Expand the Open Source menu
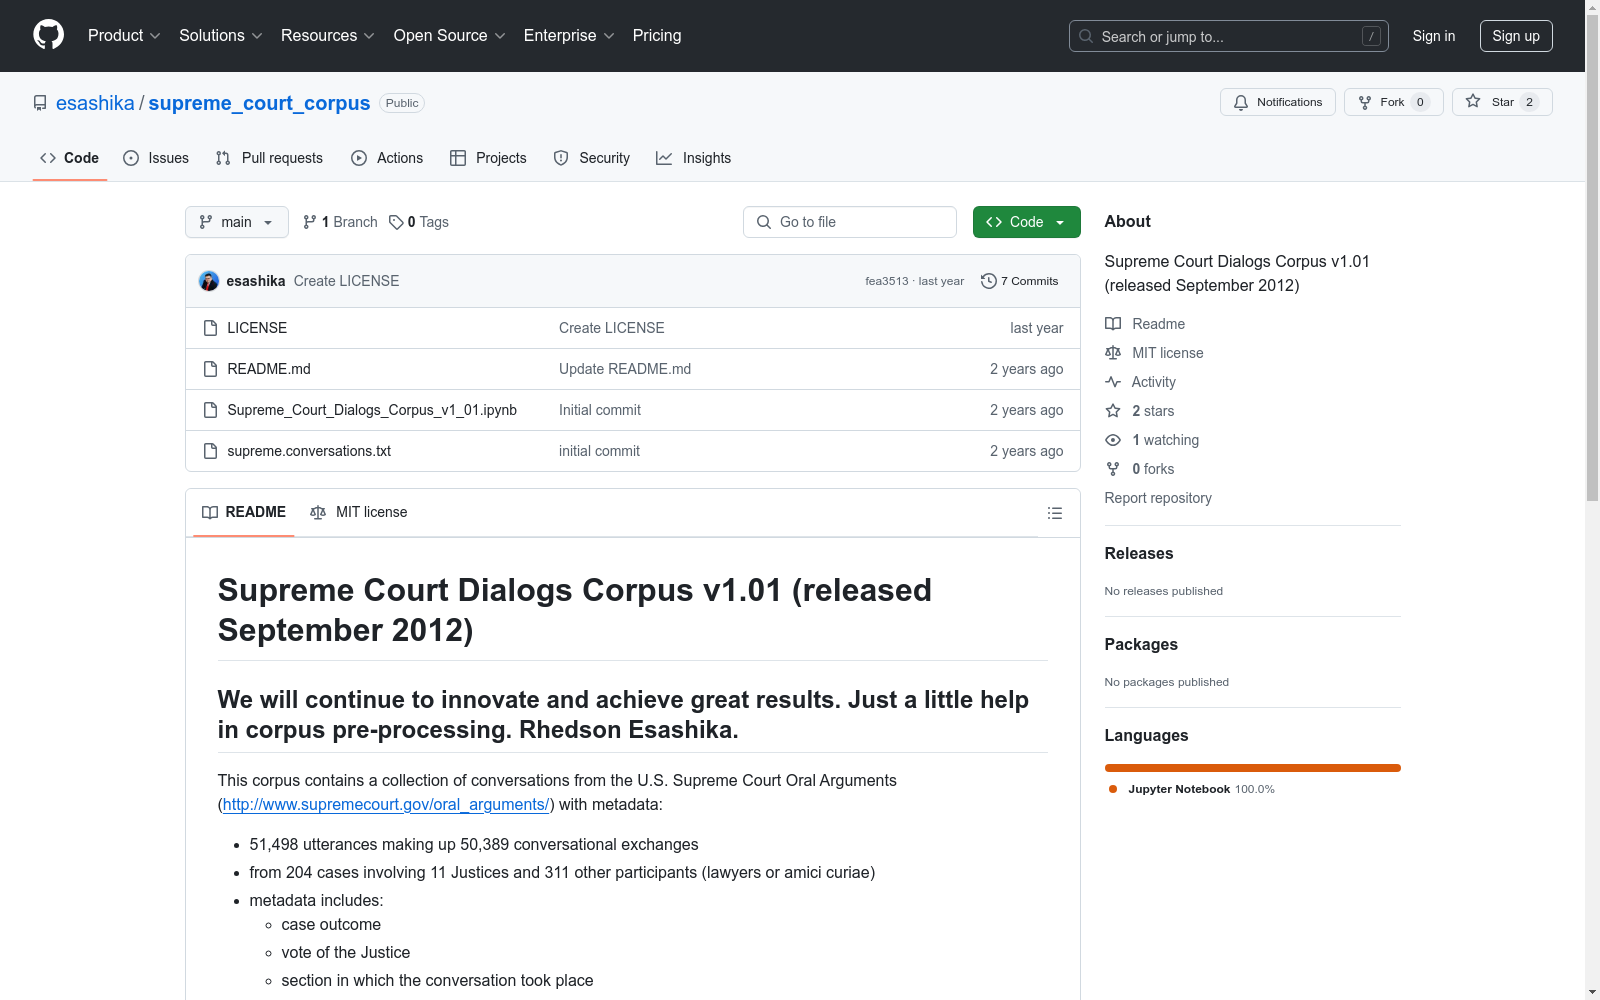Screen dimensions: 1600x1000 (450, 36)
